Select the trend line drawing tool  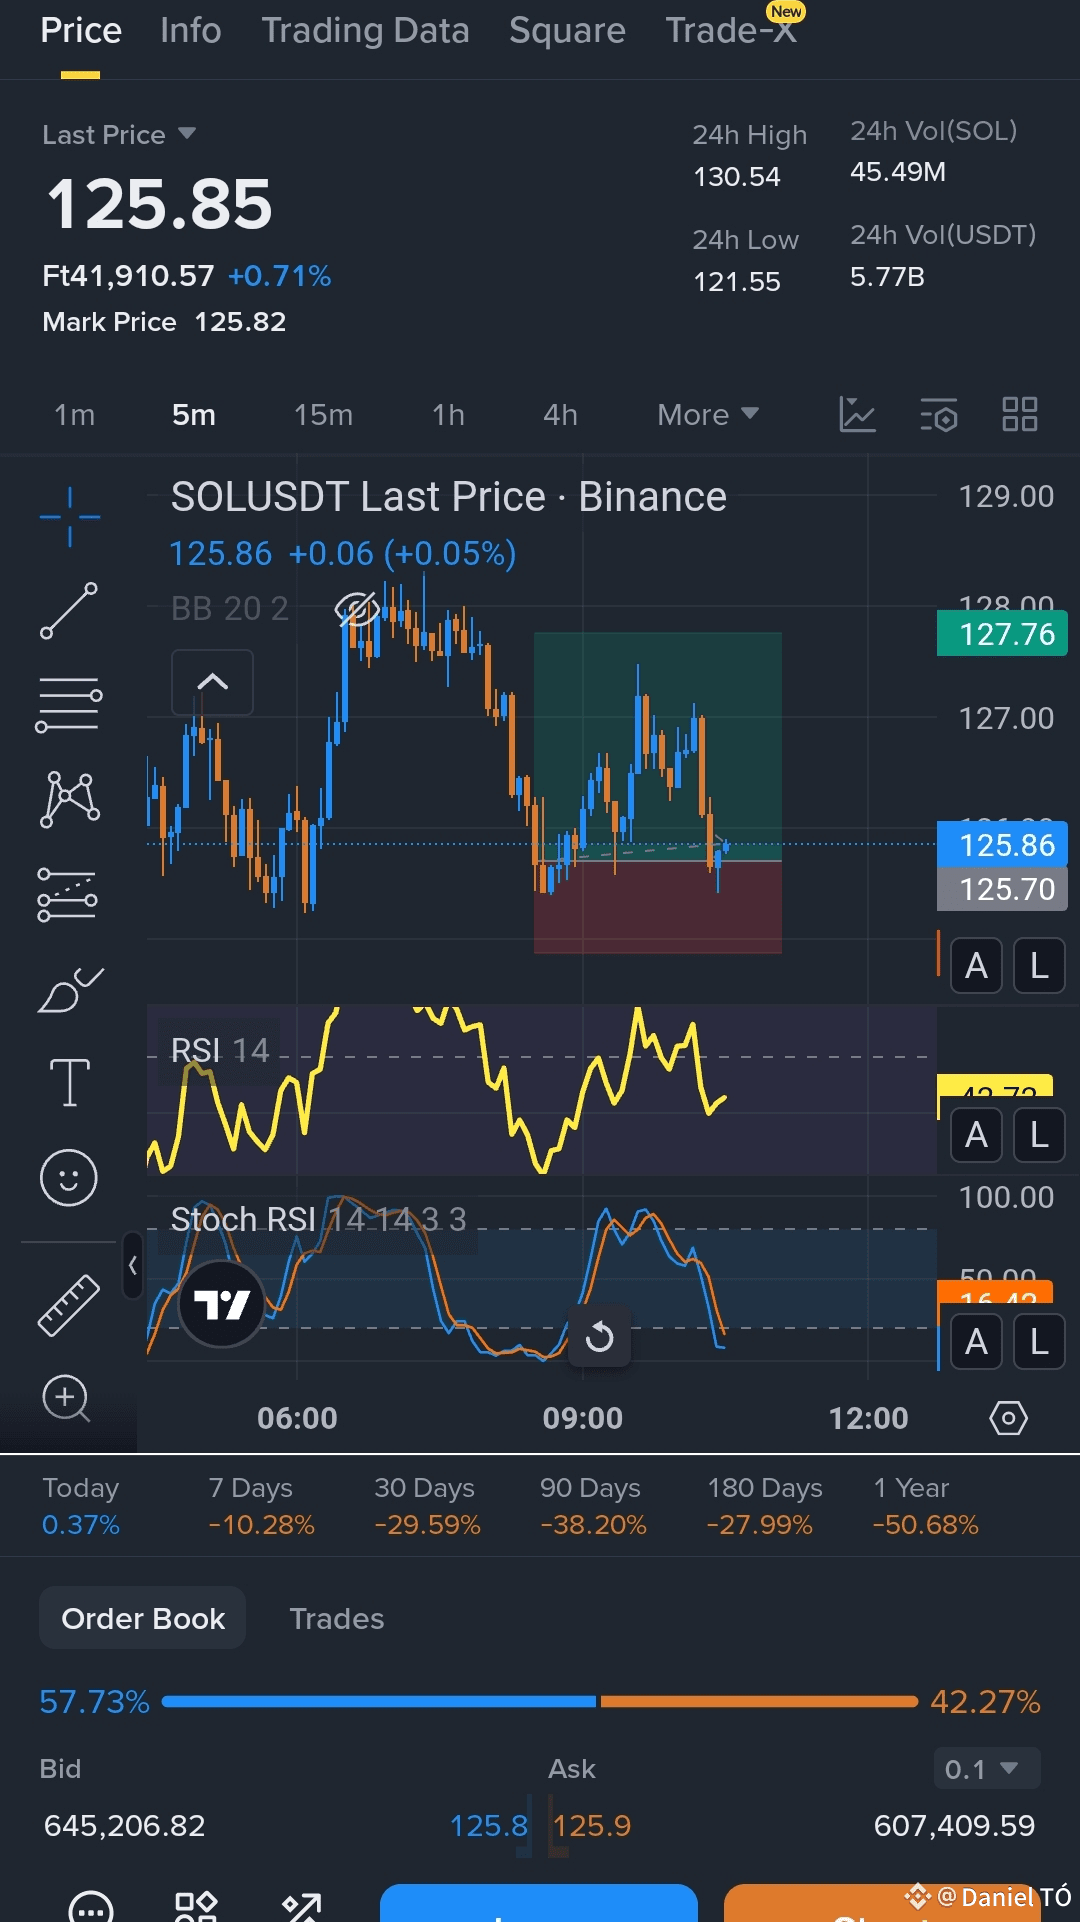click(x=69, y=610)
